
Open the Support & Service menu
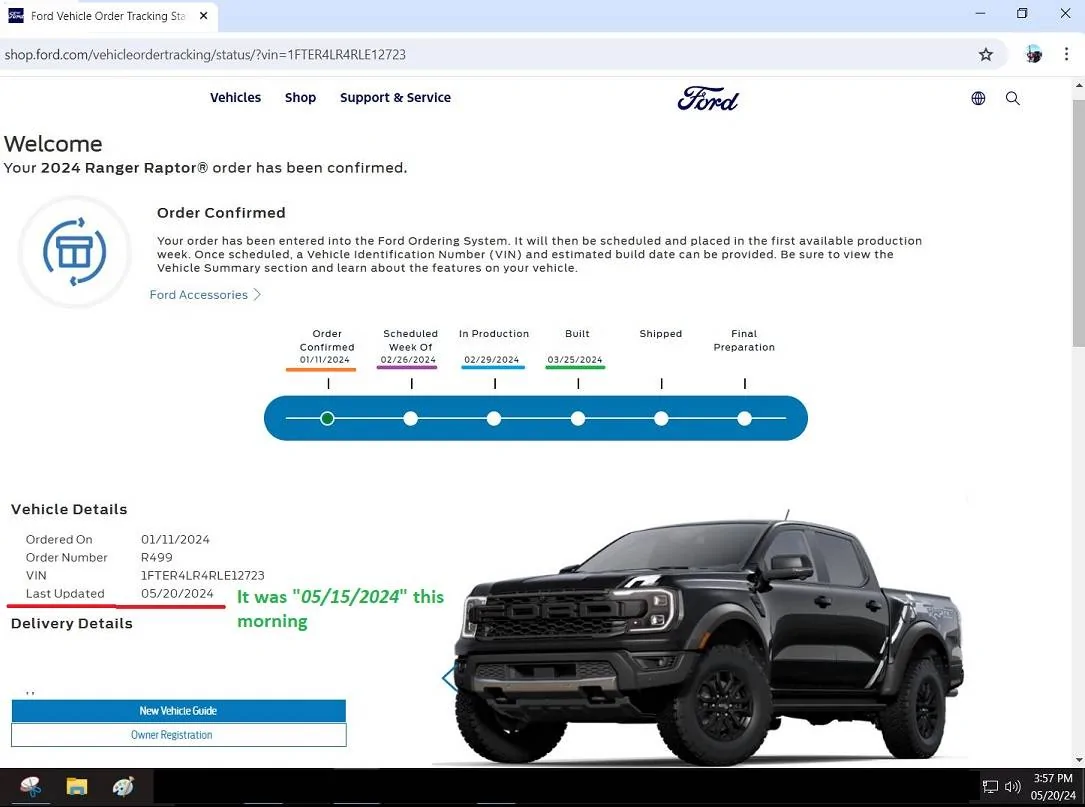(395, 98)
